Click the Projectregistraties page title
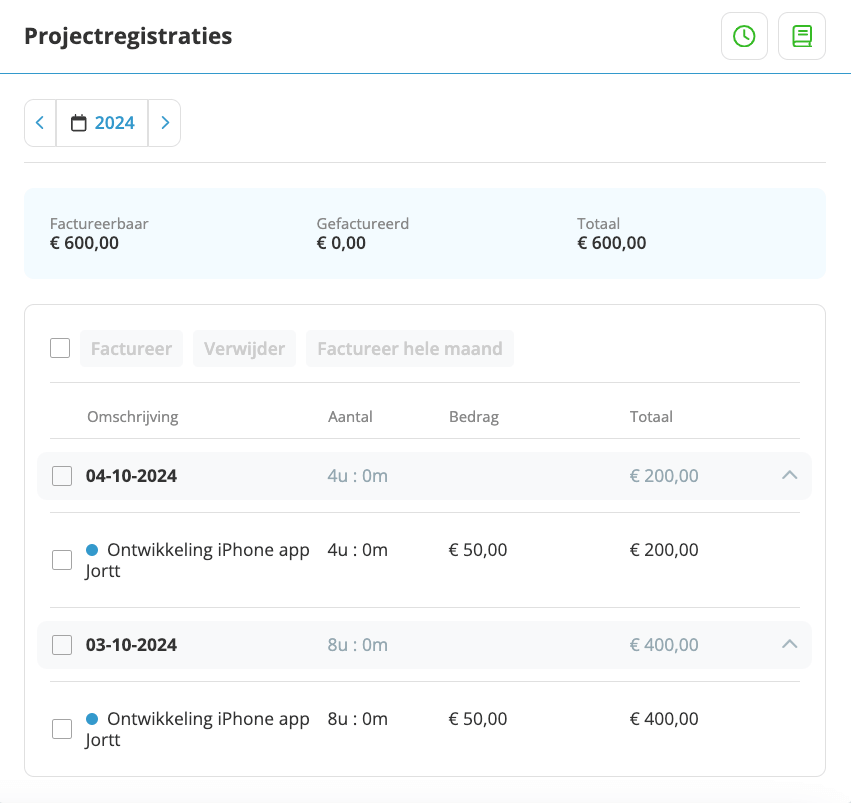Screen dimensions: 851x803 [x=128, y=36]
